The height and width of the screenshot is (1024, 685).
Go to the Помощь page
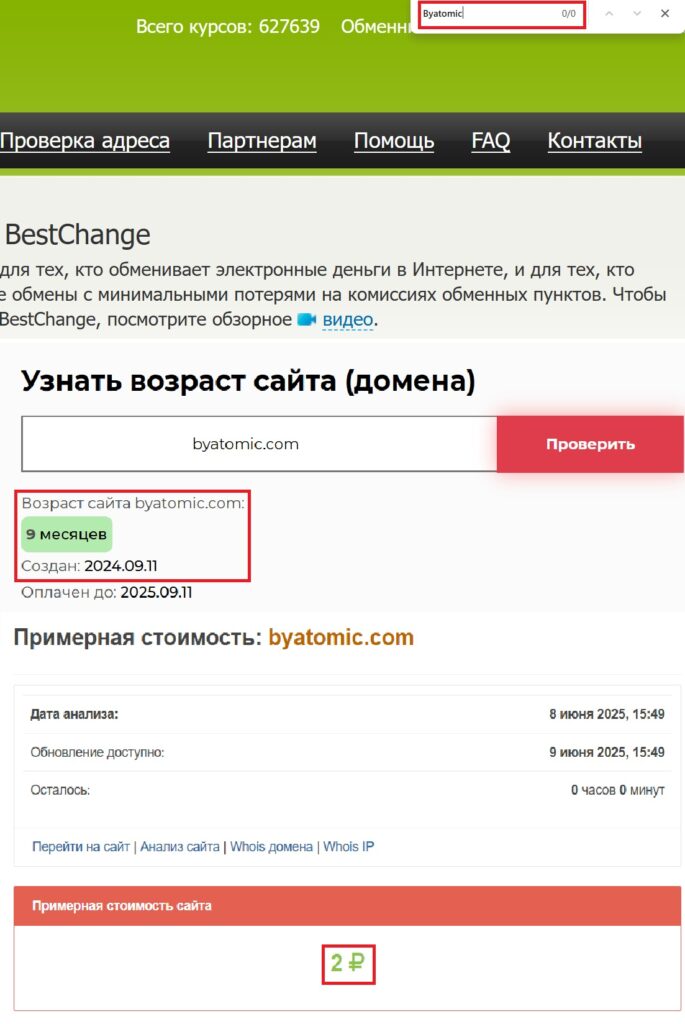pyautogui.click(x=394, y=141)
